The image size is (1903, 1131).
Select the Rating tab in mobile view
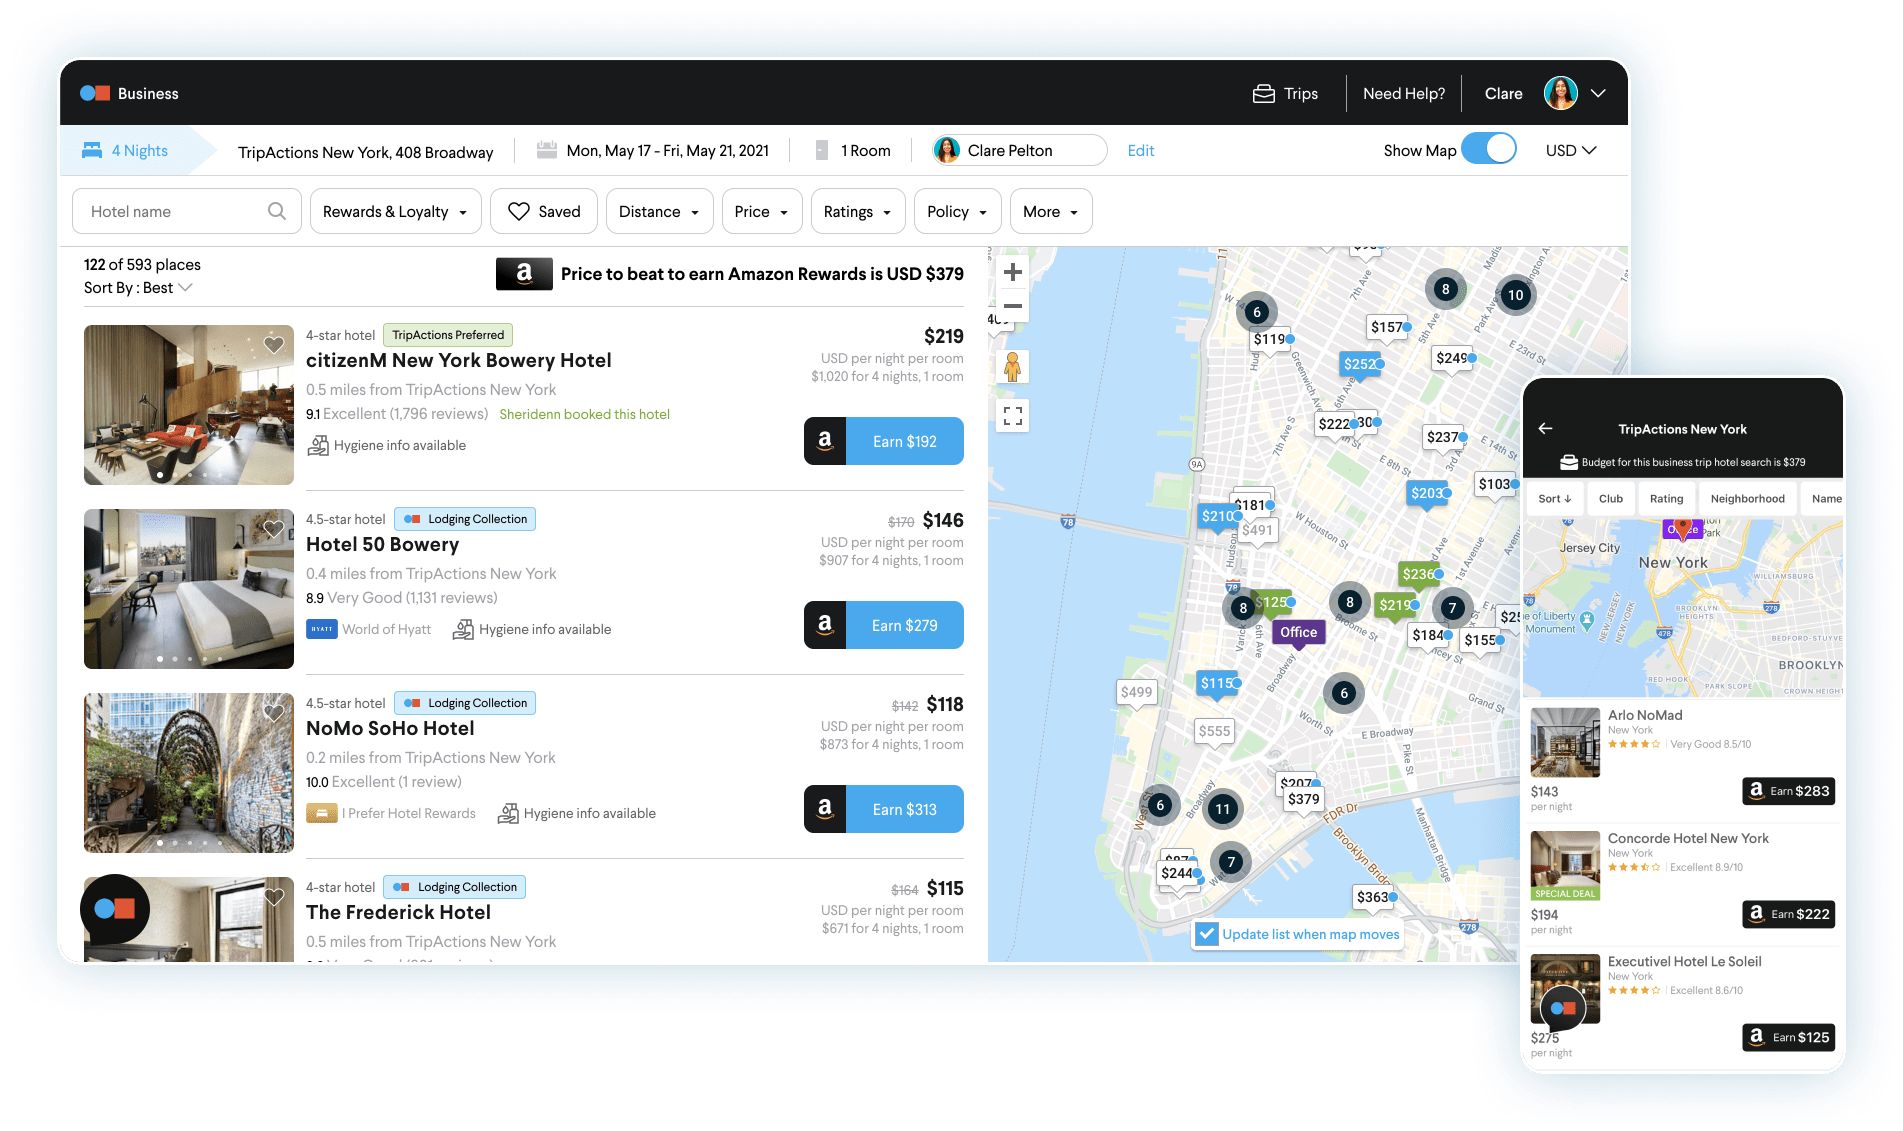[x=1666, y=498]
